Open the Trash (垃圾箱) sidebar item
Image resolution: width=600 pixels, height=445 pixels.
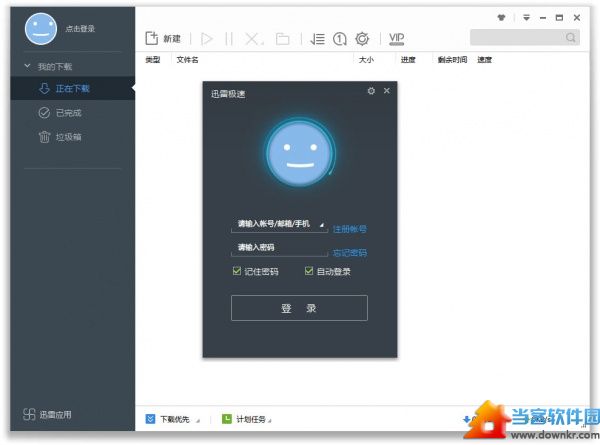[67, 136]
